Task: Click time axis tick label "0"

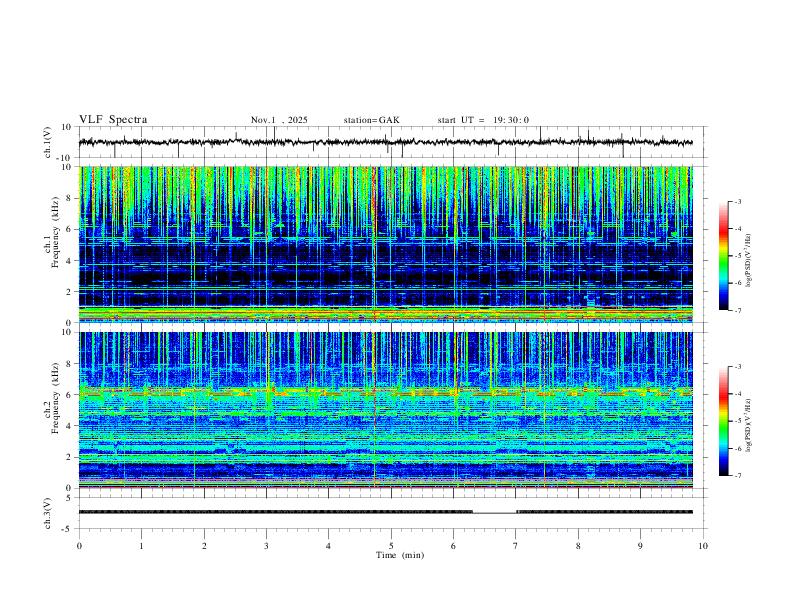Action: (79, 546)
